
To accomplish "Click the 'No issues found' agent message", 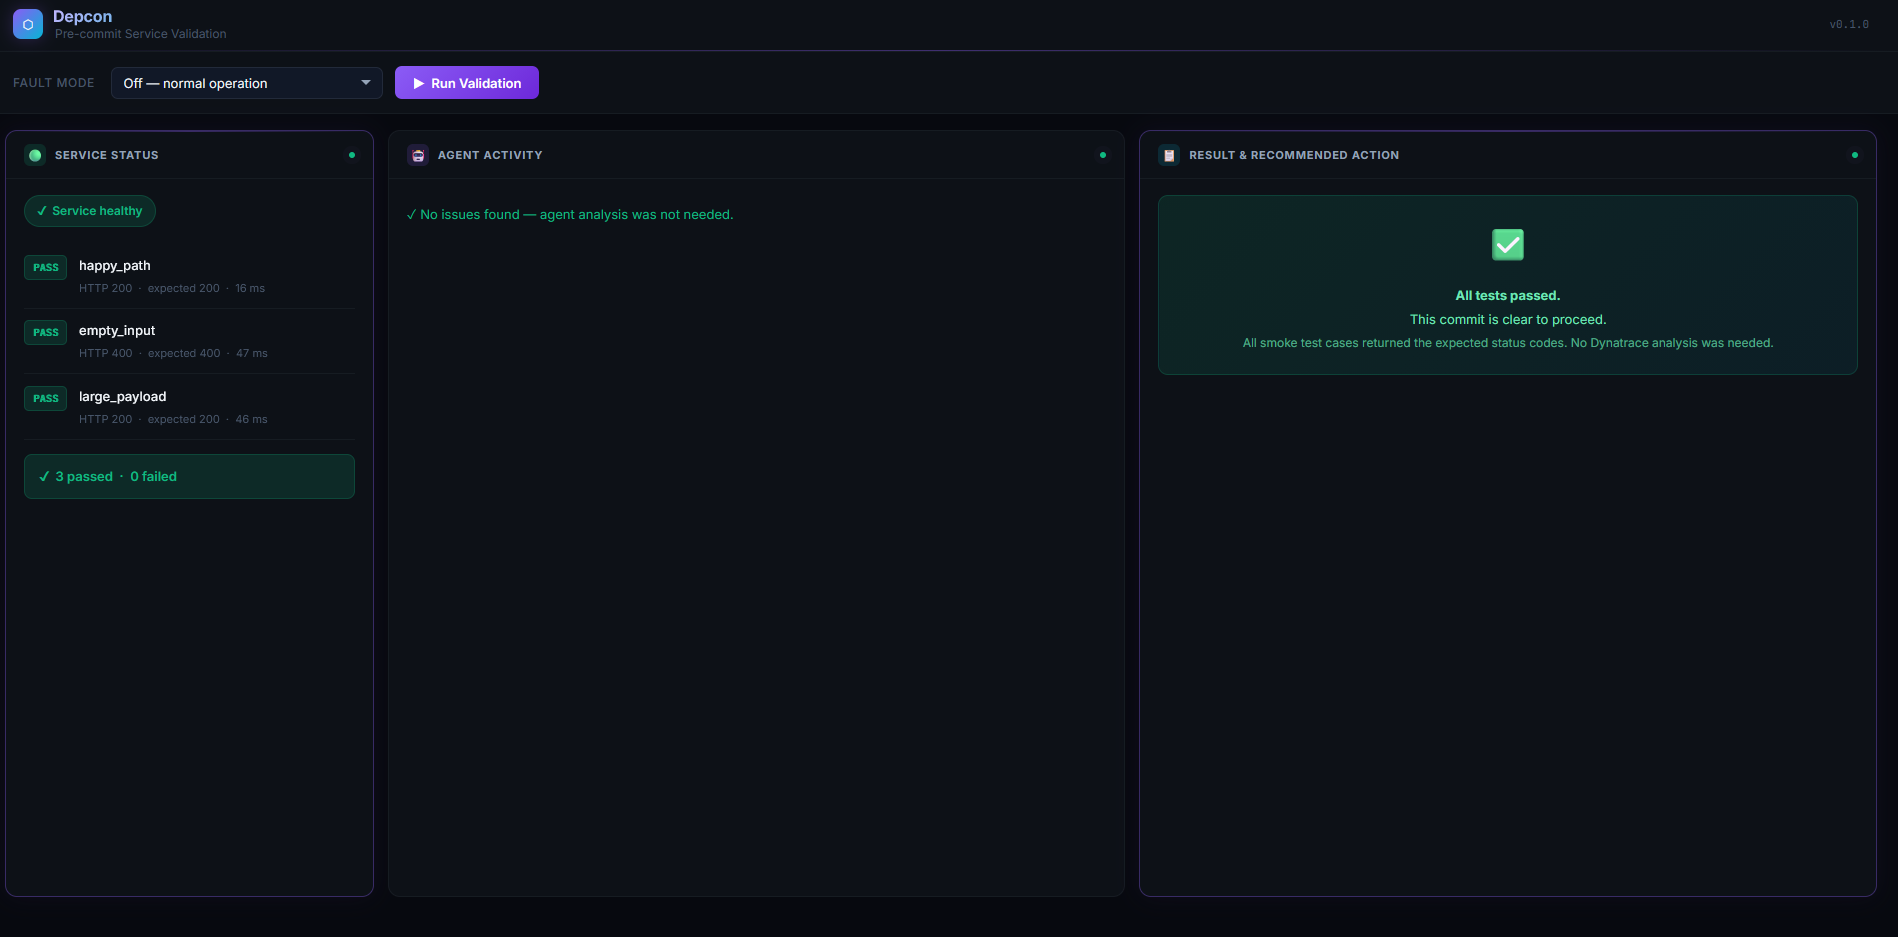I will (x=570, y=215).
